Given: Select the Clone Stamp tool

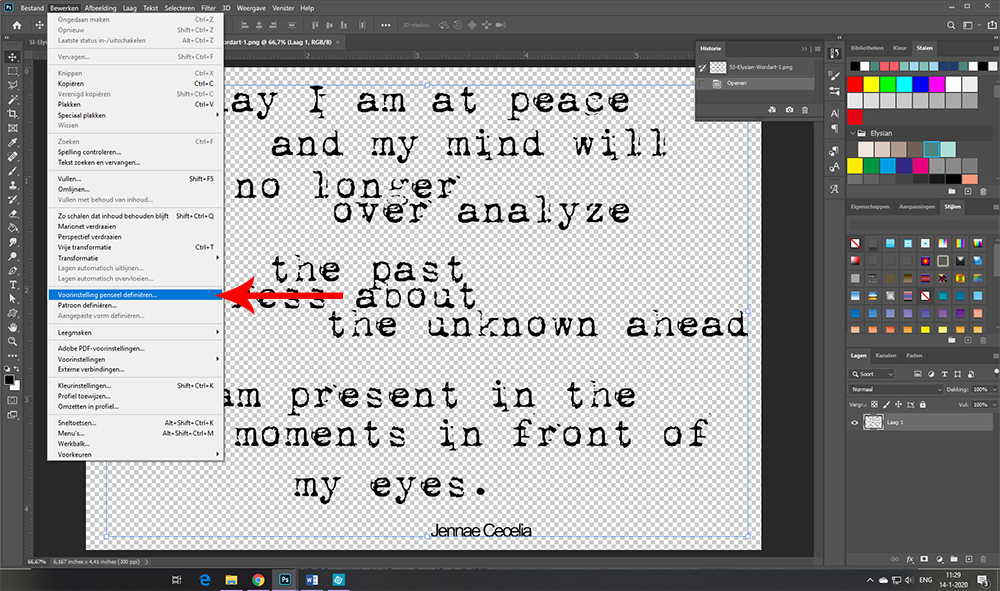Looking at the screenshot, I should point(12,185).
